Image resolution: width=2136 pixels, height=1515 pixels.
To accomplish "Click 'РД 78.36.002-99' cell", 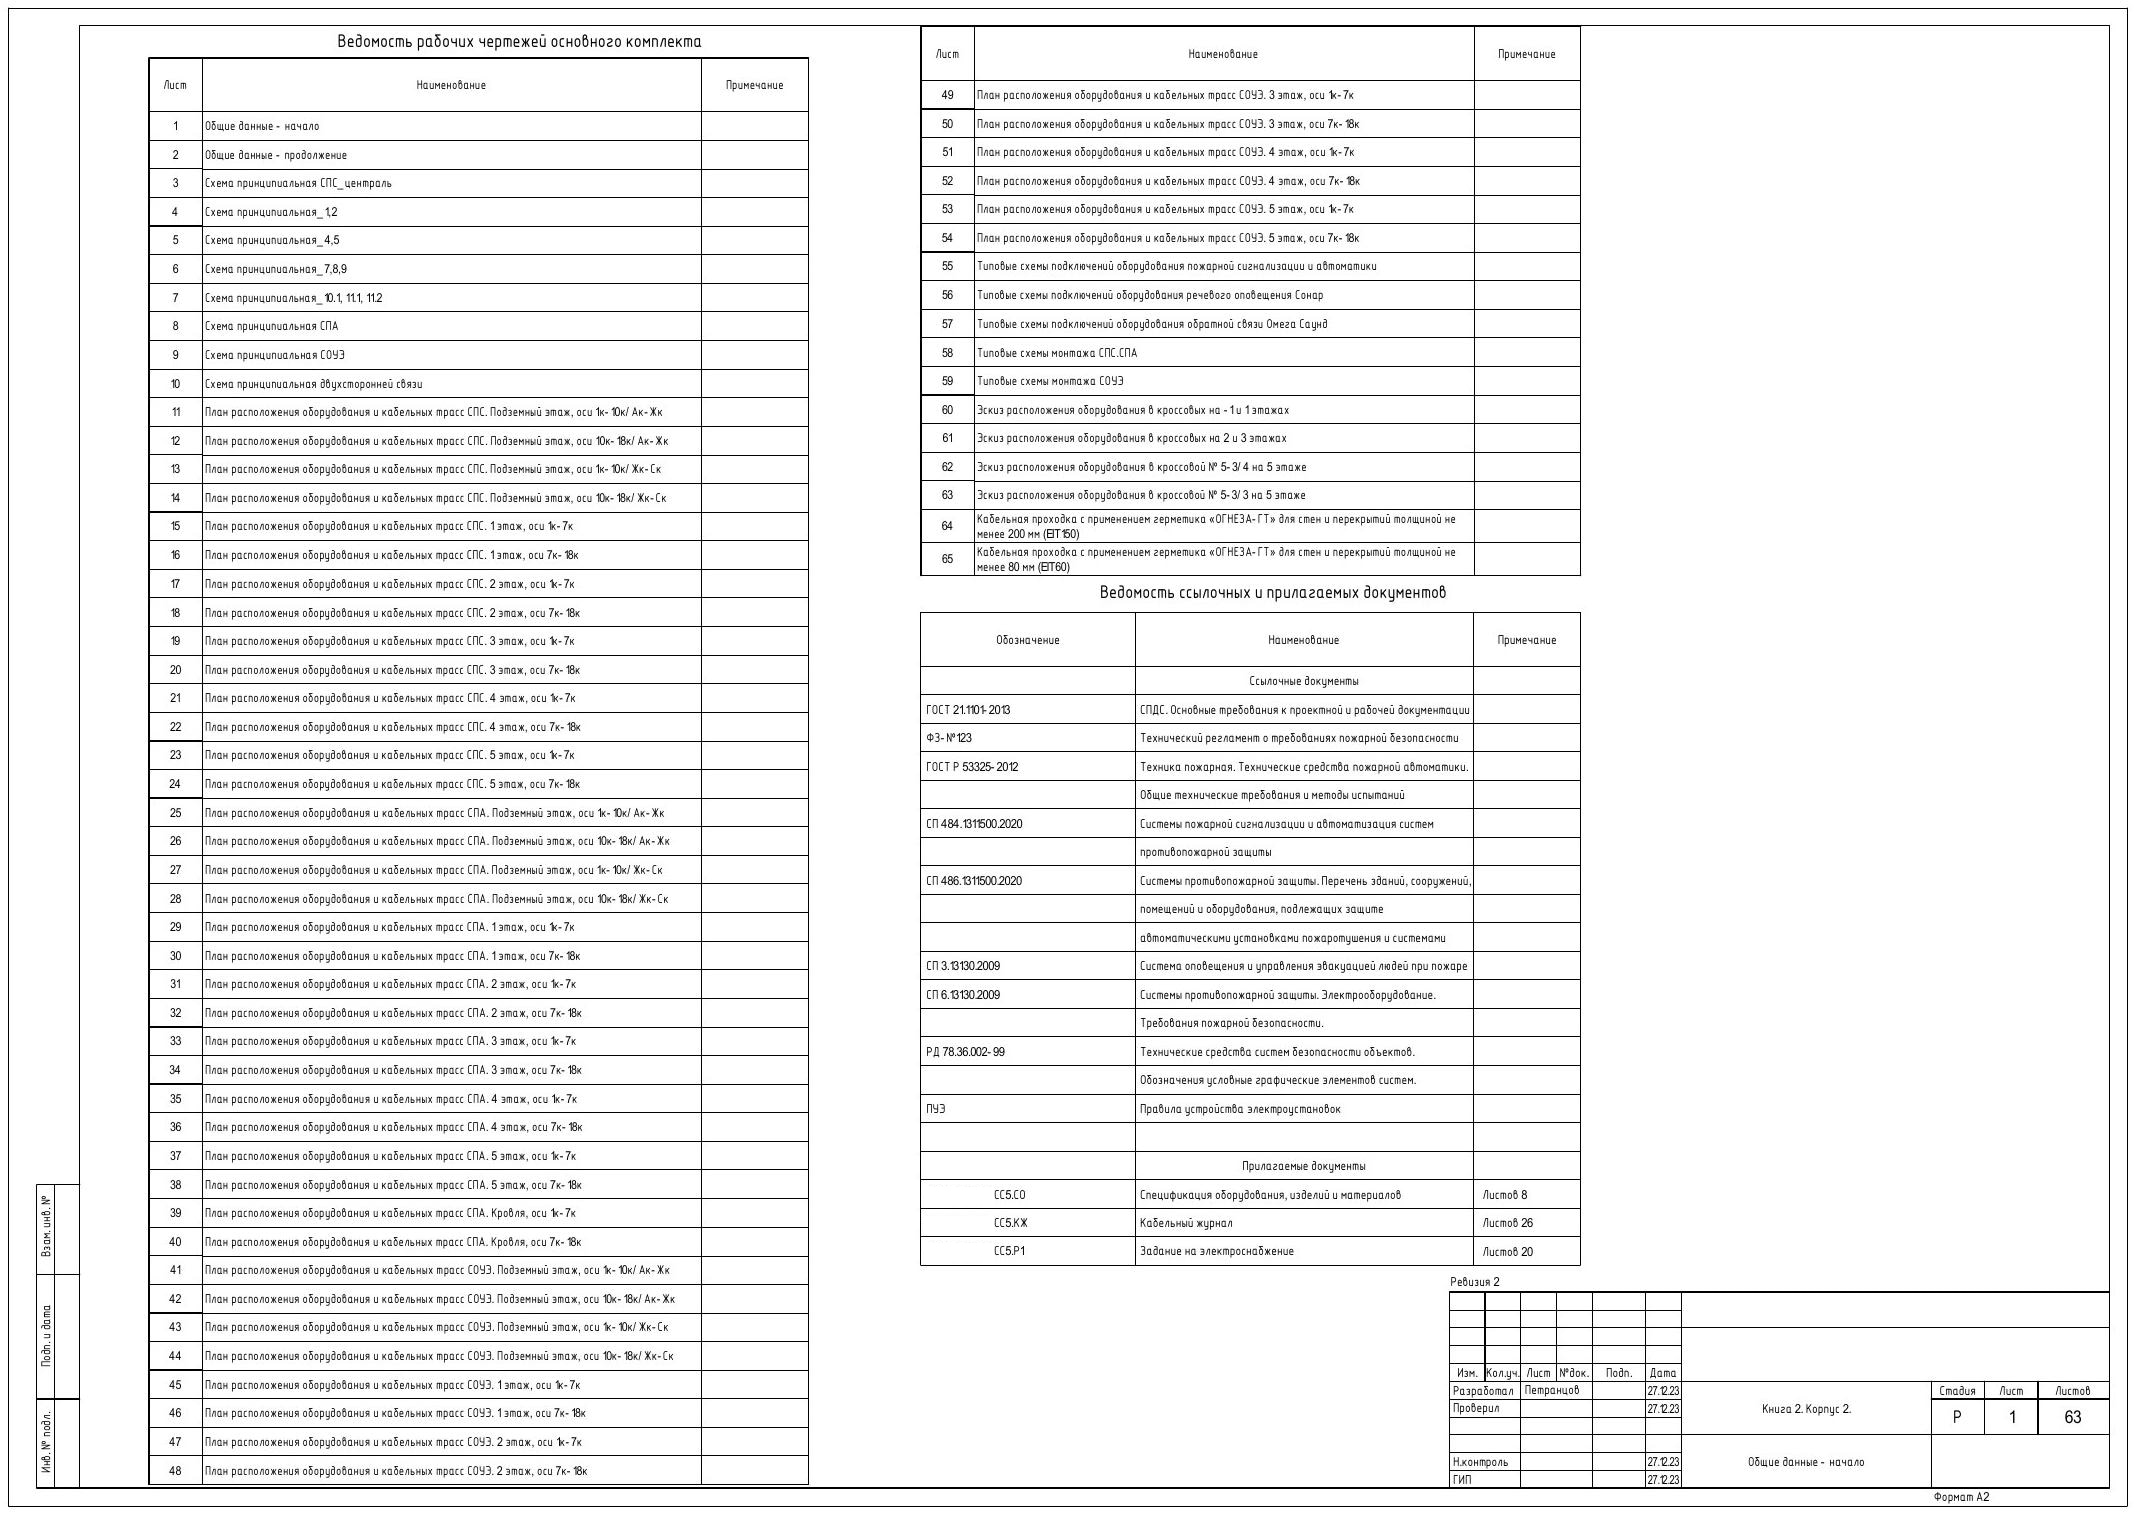I will [1027, 1052].
